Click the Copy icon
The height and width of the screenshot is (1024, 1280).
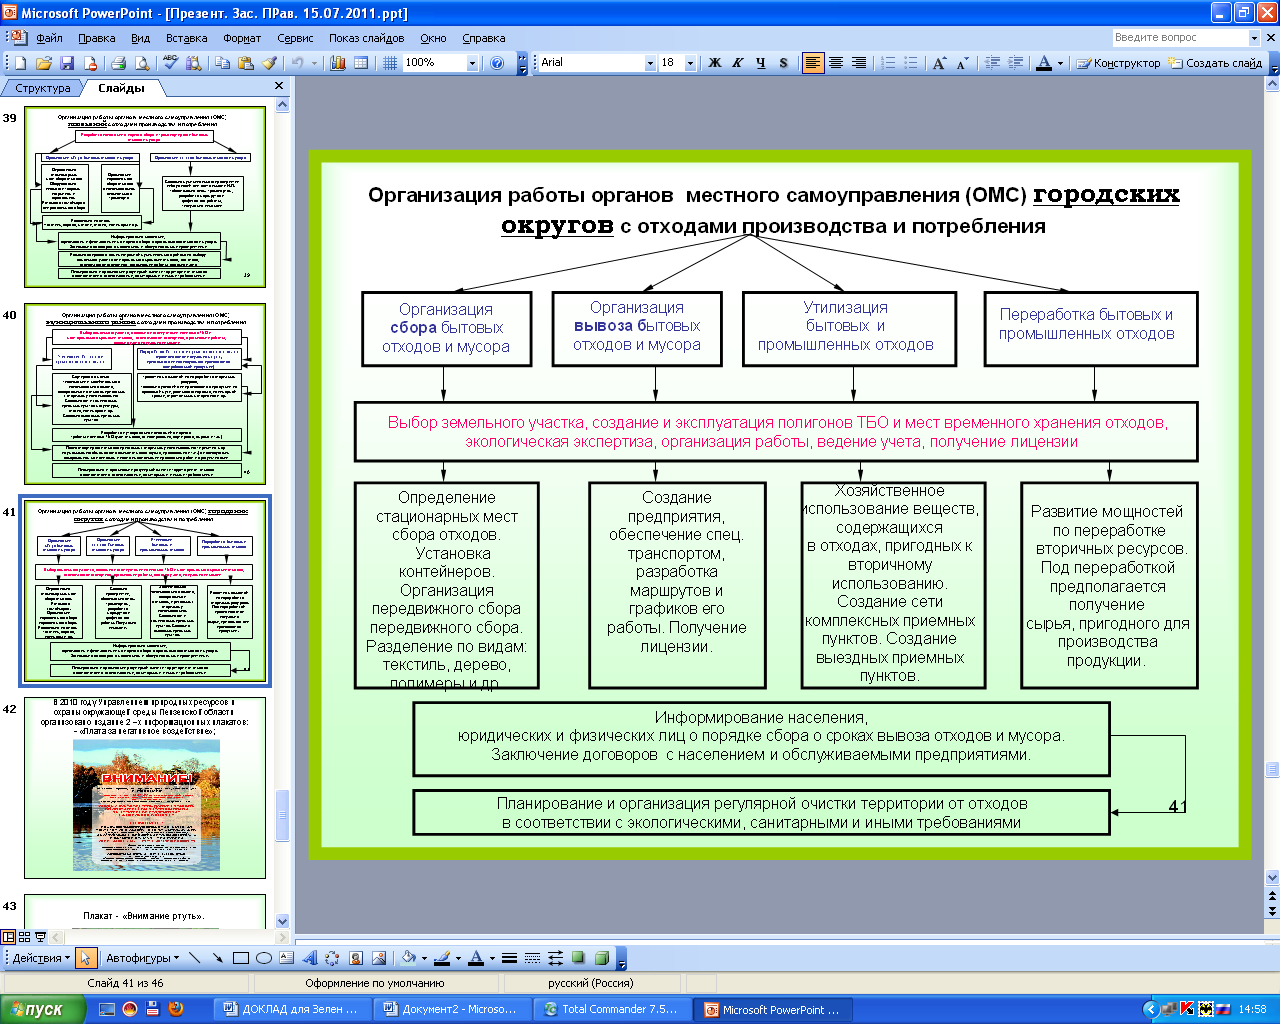pos(223,63)
